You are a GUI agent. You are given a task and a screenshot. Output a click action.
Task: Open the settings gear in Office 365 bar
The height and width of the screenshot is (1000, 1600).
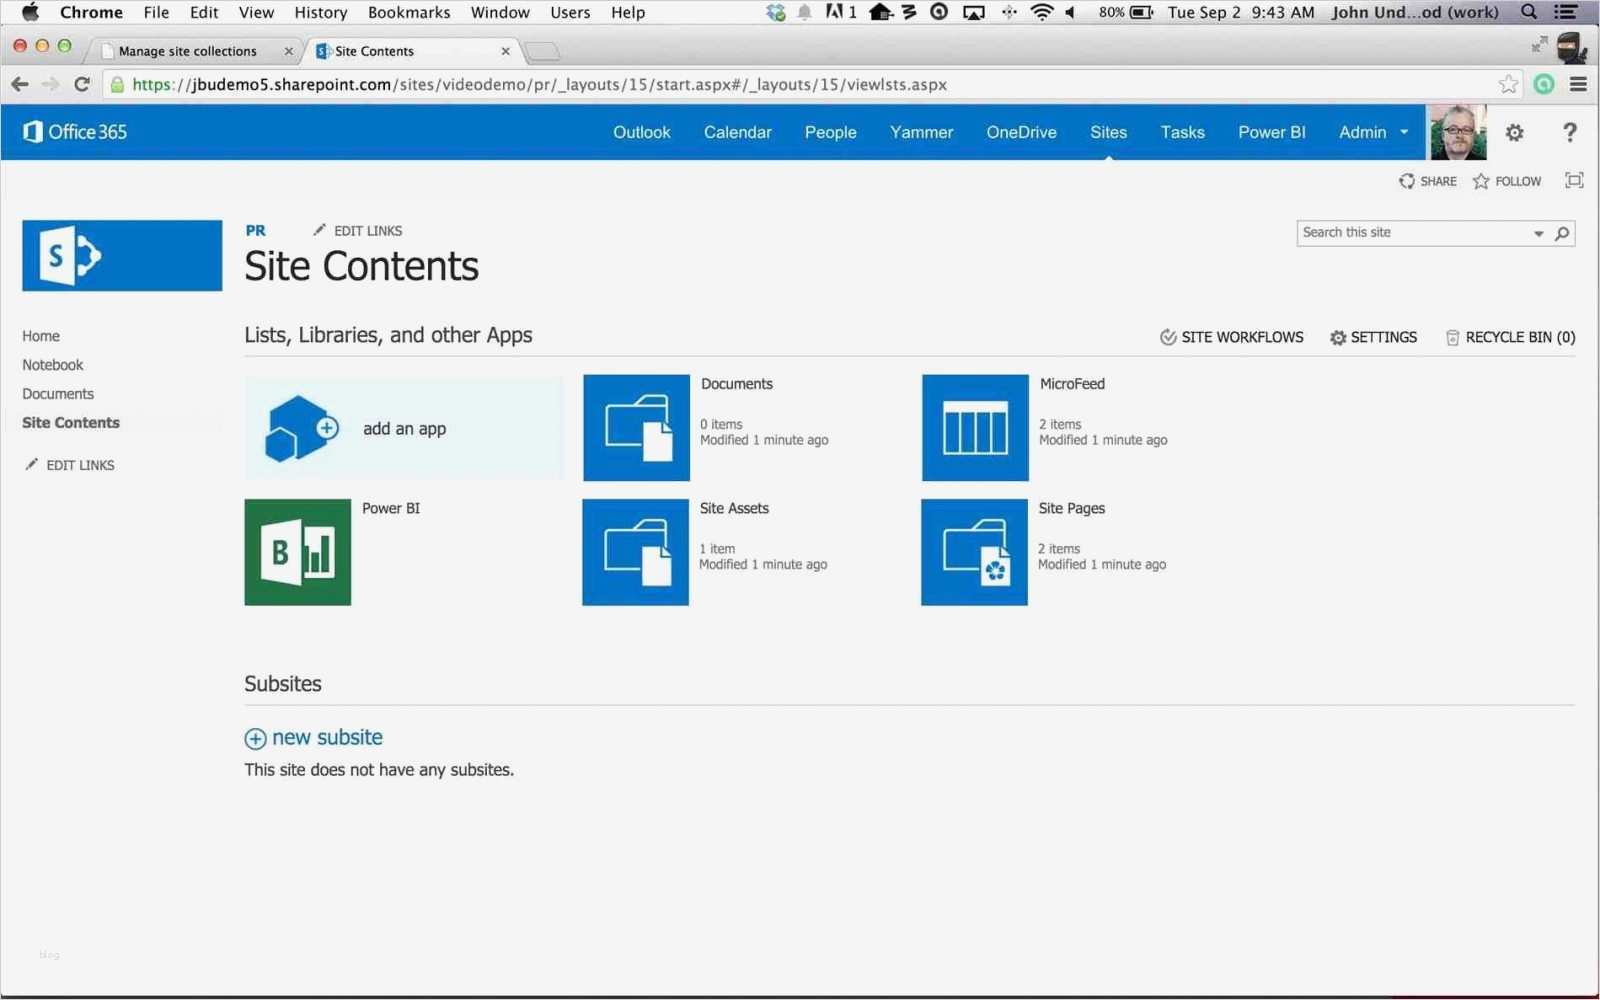tap(1514, 132)
